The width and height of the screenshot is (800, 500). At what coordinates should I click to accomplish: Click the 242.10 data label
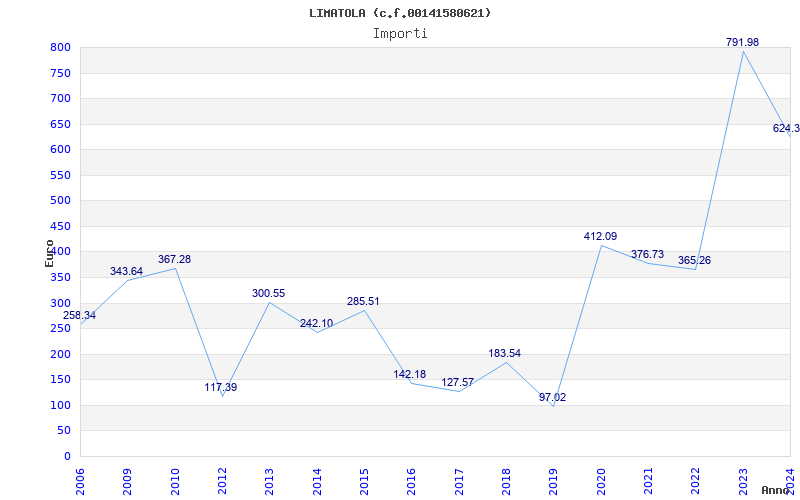coord(316,323)
